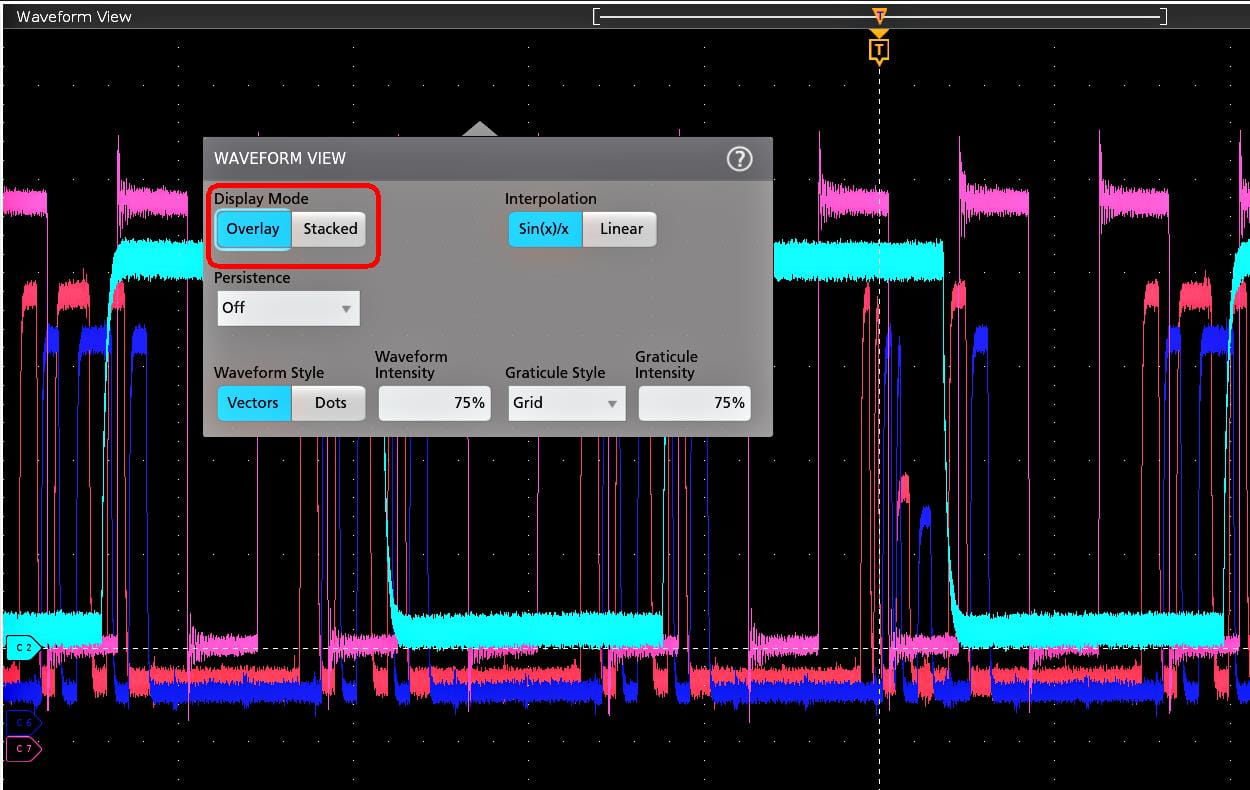This screenshot has width=1250, height=790.
Task: Click the Waveform Intensity value field
Action: 435,403
